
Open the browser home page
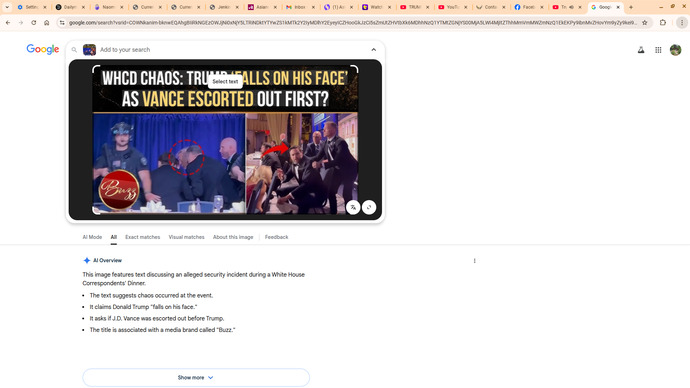[x=46, y=22]
